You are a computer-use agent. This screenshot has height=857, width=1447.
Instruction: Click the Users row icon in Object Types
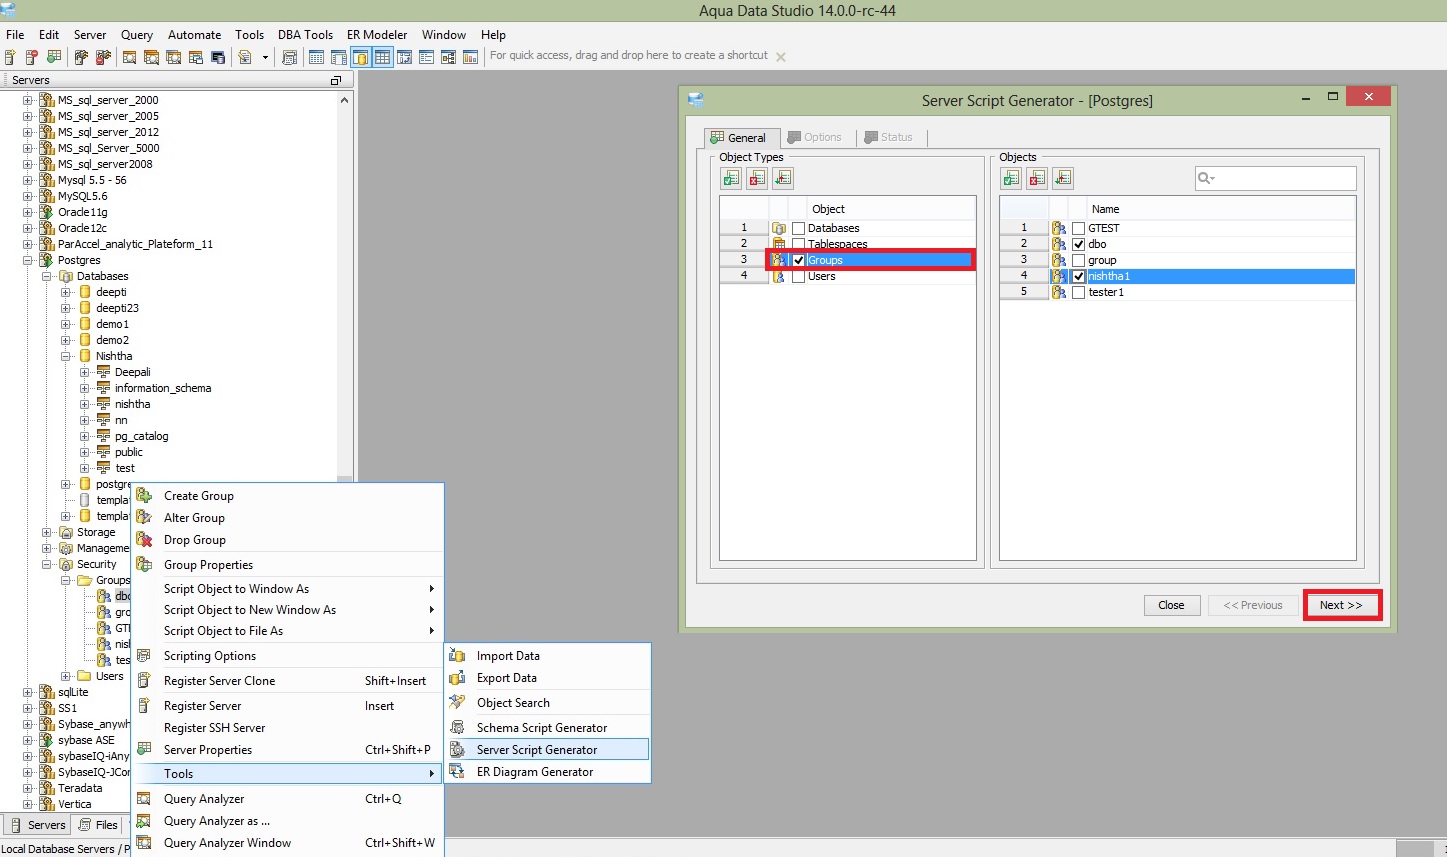(x=779, y=276)
